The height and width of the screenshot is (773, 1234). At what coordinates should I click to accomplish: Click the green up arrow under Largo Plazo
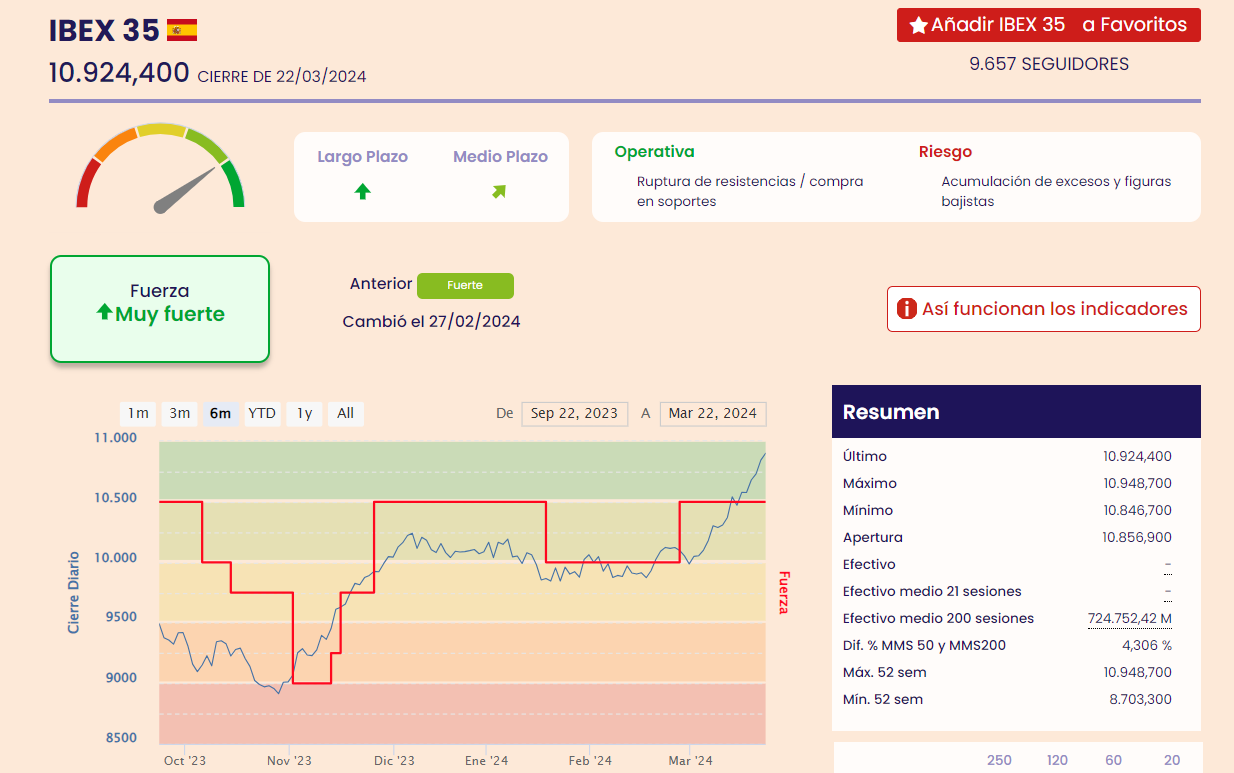[x=363, y=191]
